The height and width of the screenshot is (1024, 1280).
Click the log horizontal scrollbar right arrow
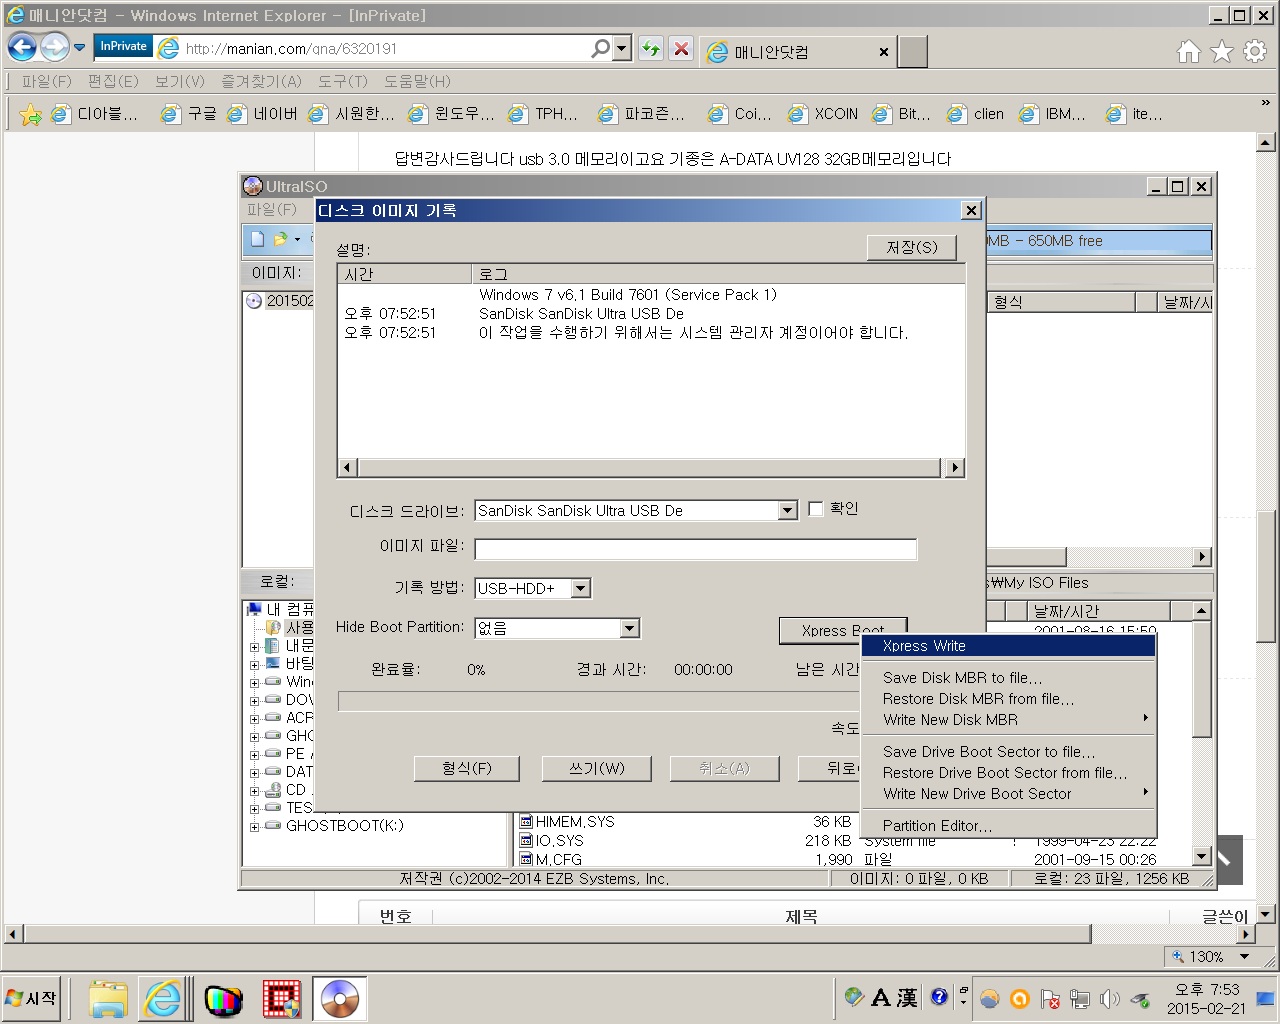[955, 467]
